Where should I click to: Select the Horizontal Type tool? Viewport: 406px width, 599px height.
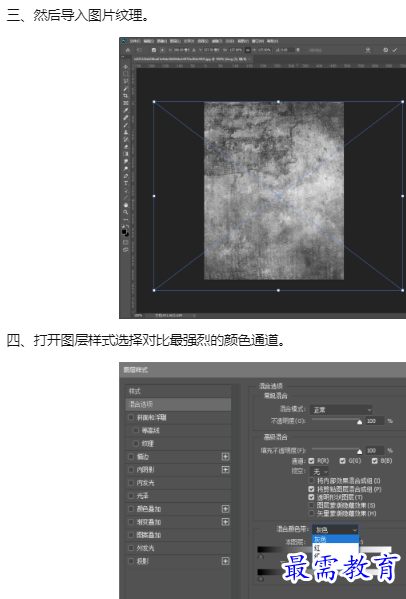(126, 183)
